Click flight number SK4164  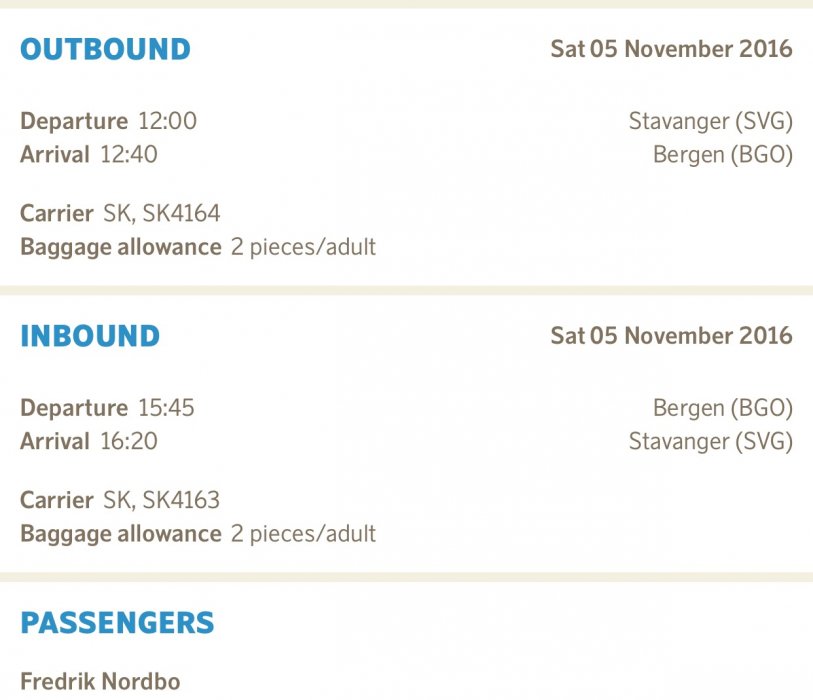coord(182,213)
